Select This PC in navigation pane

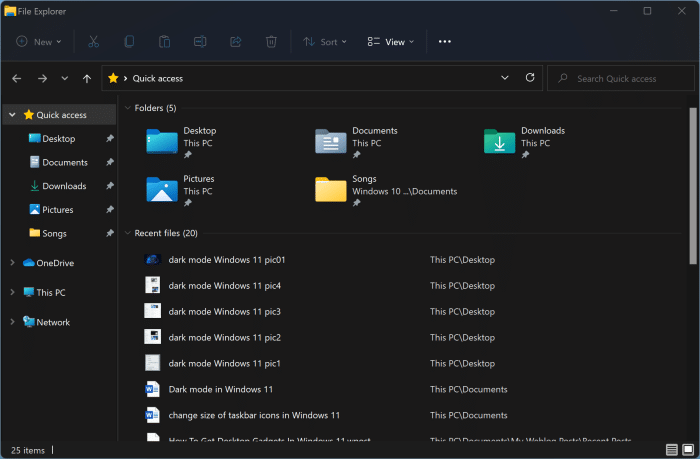coord(50,292)
